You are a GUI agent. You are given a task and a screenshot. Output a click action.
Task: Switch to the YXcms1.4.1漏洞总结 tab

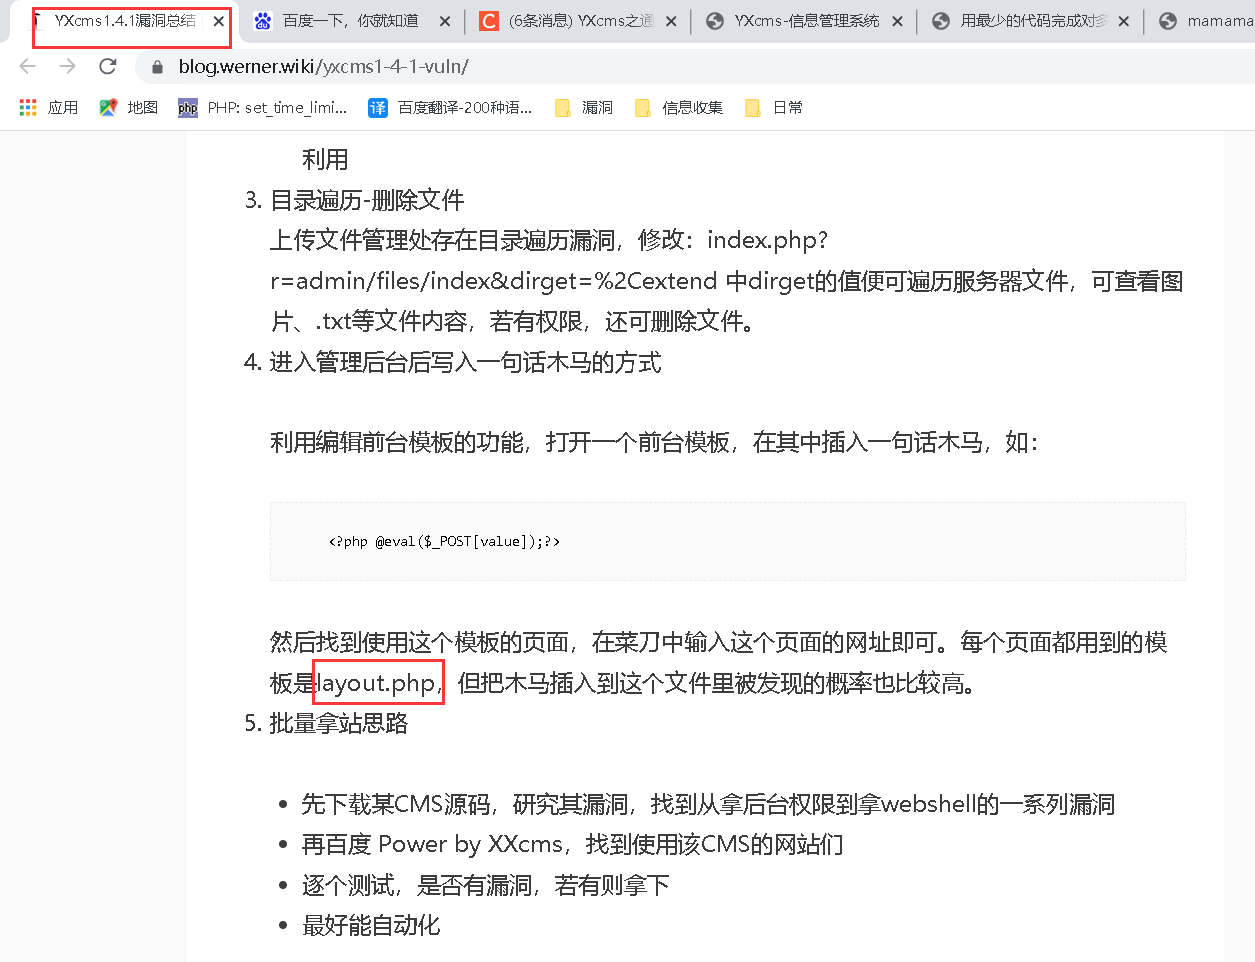coord(124,21)
